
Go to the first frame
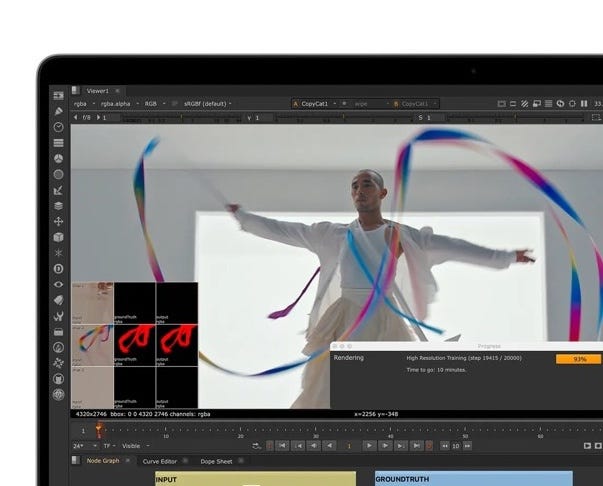283,446
